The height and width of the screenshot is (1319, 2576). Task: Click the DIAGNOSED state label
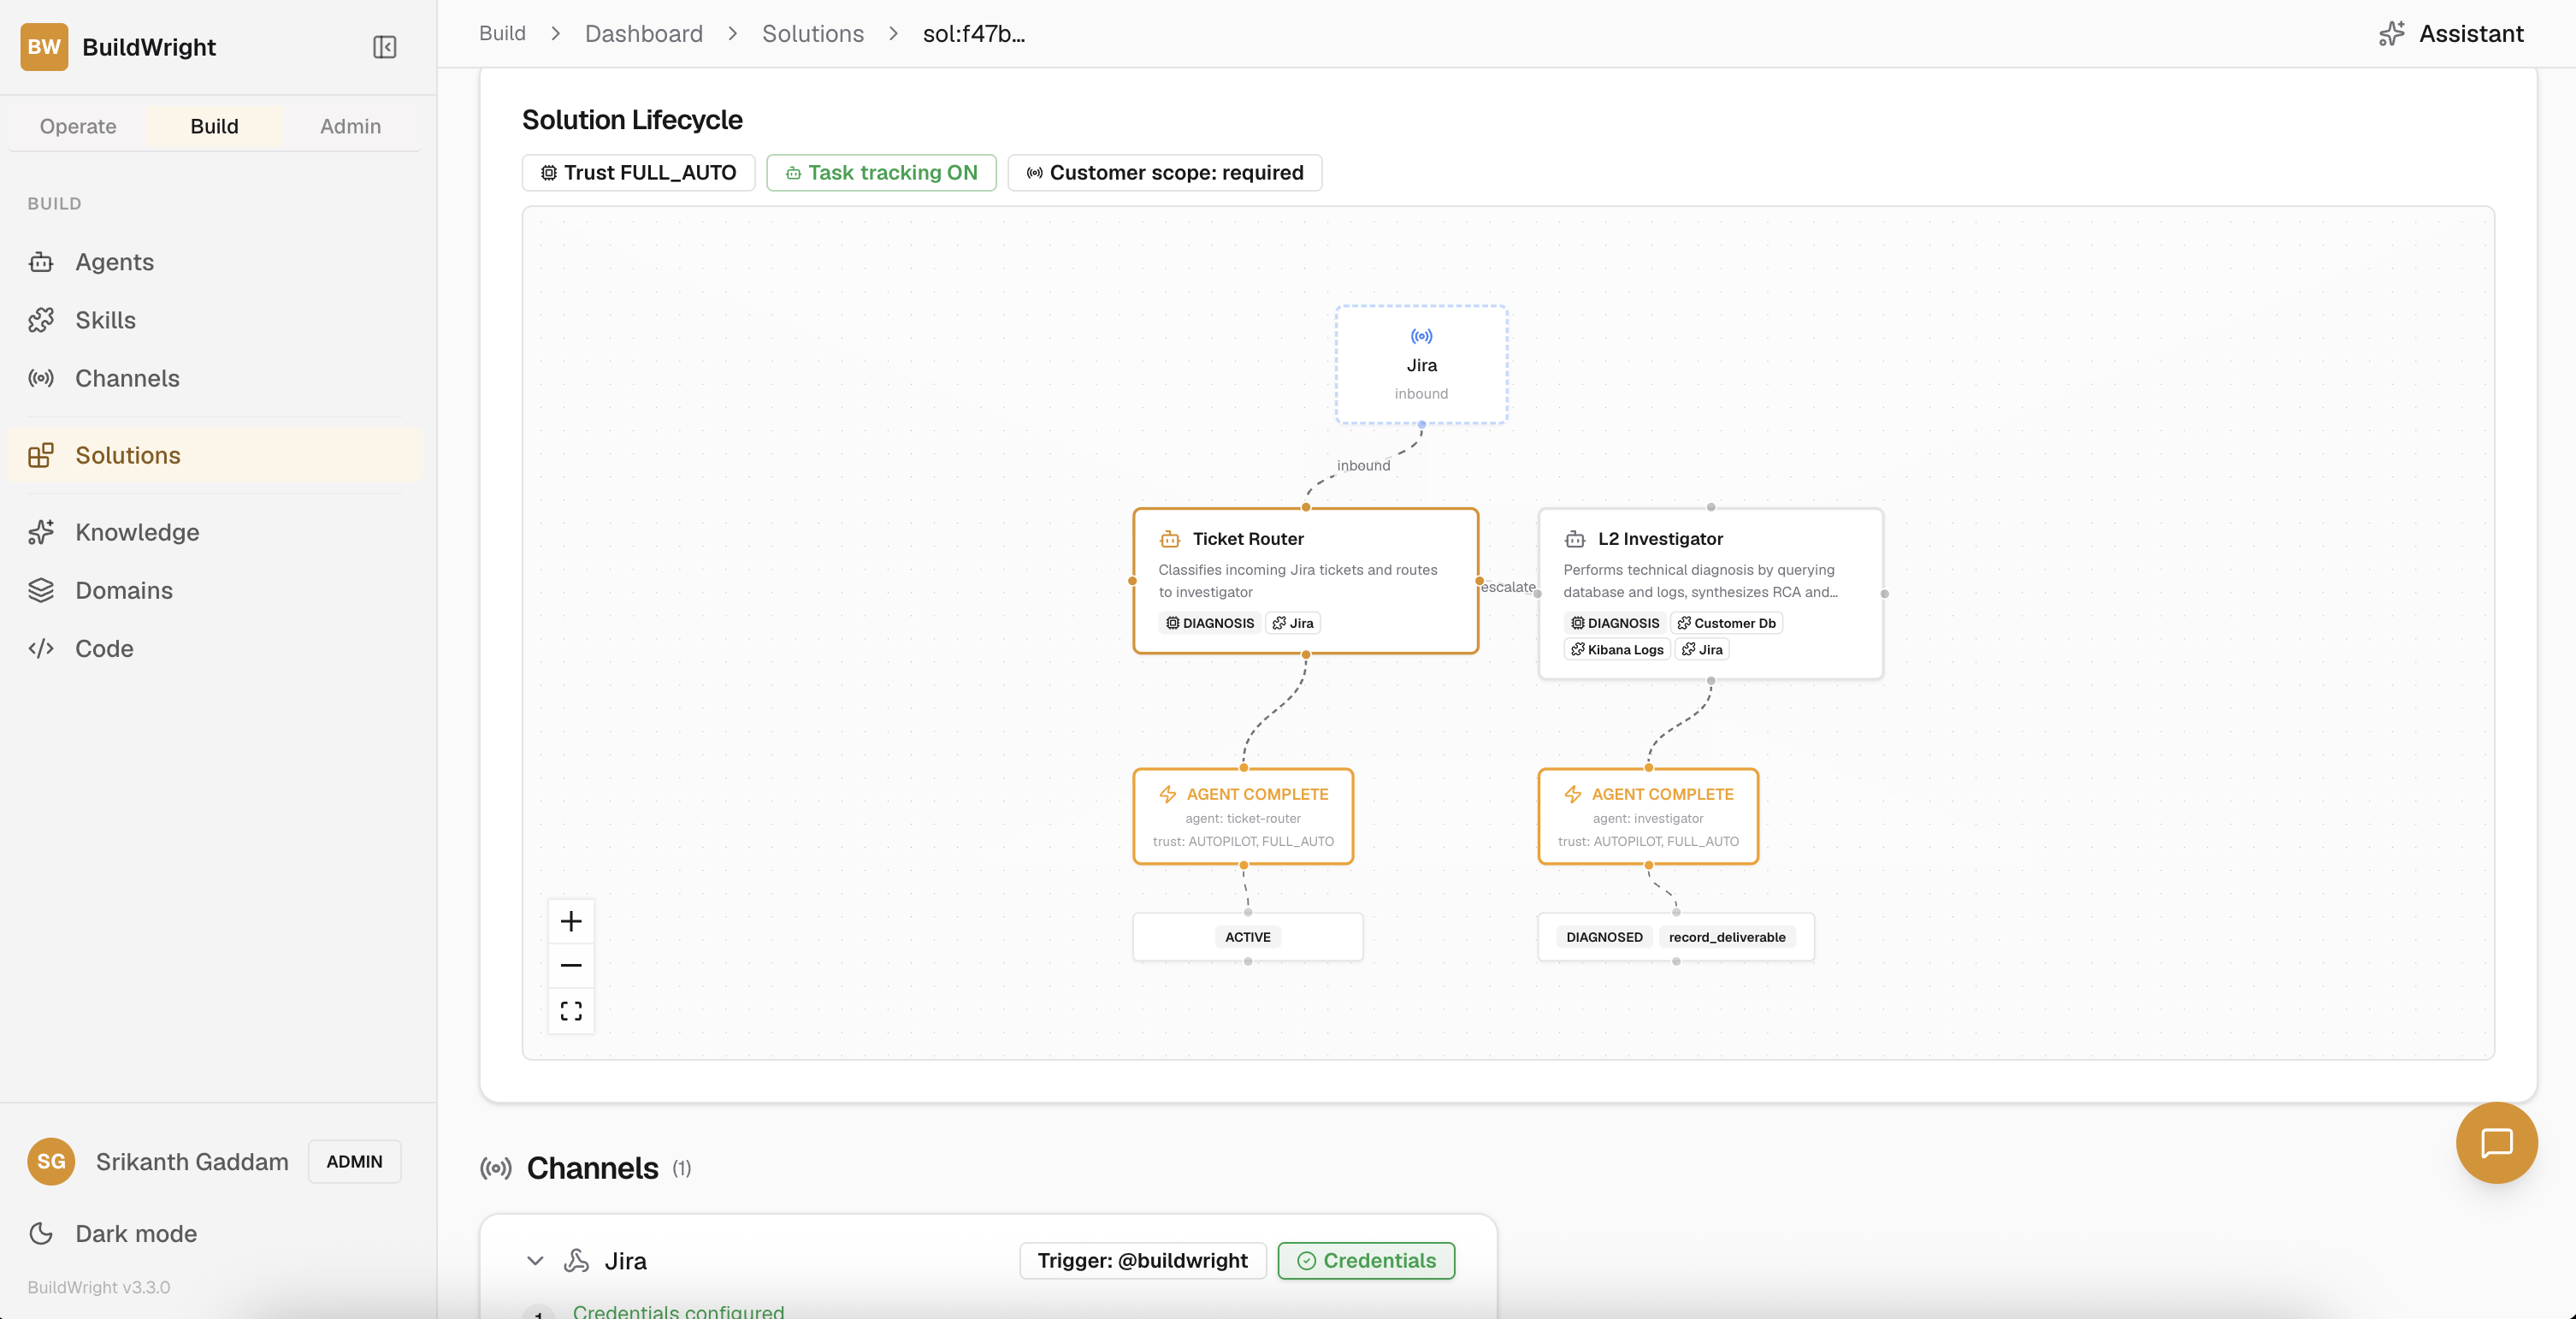pos(1604,937)
